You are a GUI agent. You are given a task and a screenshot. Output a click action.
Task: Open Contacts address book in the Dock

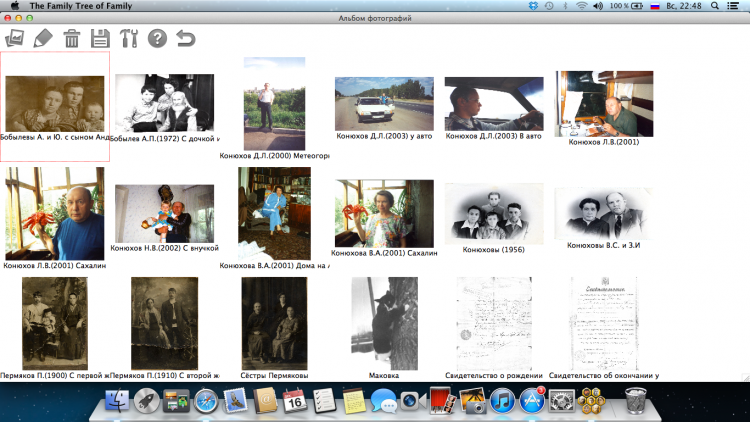[x=265, y=401]
